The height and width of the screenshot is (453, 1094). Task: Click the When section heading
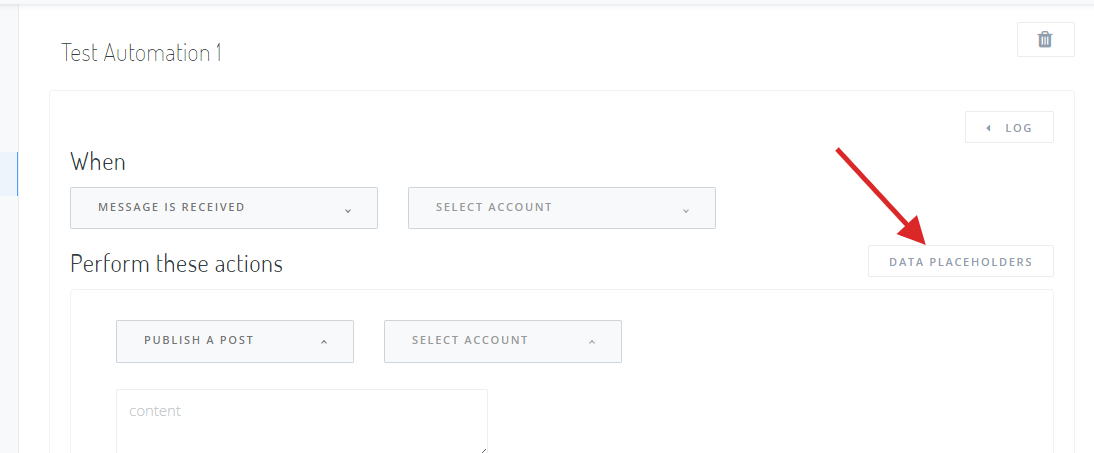pos(98,162)
